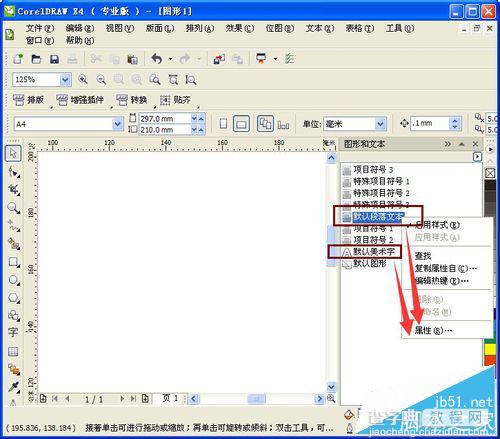Click the Save floppy disk icon
Image resolution: width=500 pixels, height=439 pixels.
point(54,59)
